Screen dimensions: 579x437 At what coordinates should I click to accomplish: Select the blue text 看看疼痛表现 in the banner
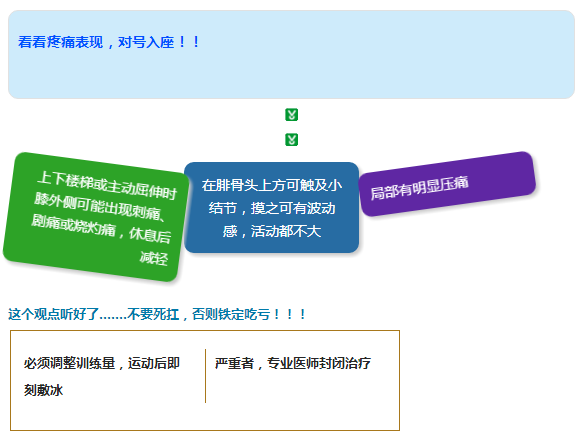click(61, 42)
